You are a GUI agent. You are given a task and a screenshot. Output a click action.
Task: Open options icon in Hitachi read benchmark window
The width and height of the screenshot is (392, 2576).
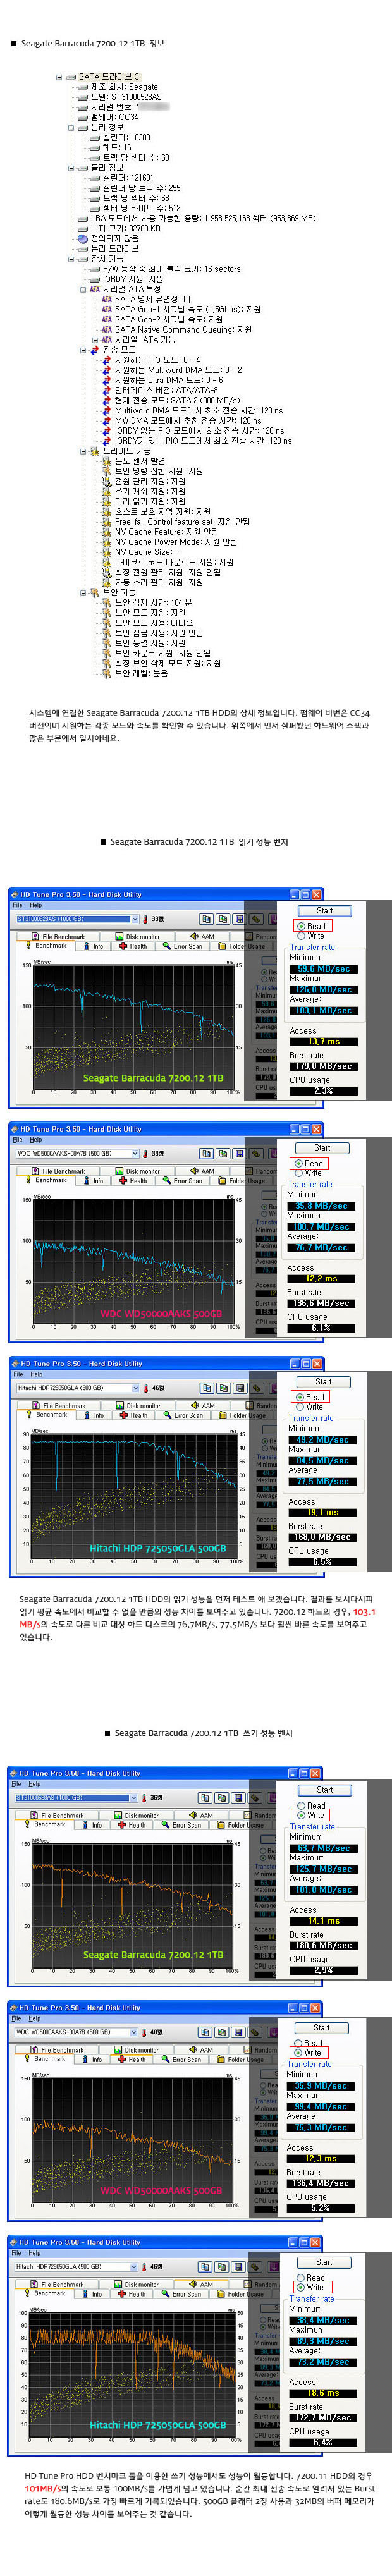click(256, 1388)
